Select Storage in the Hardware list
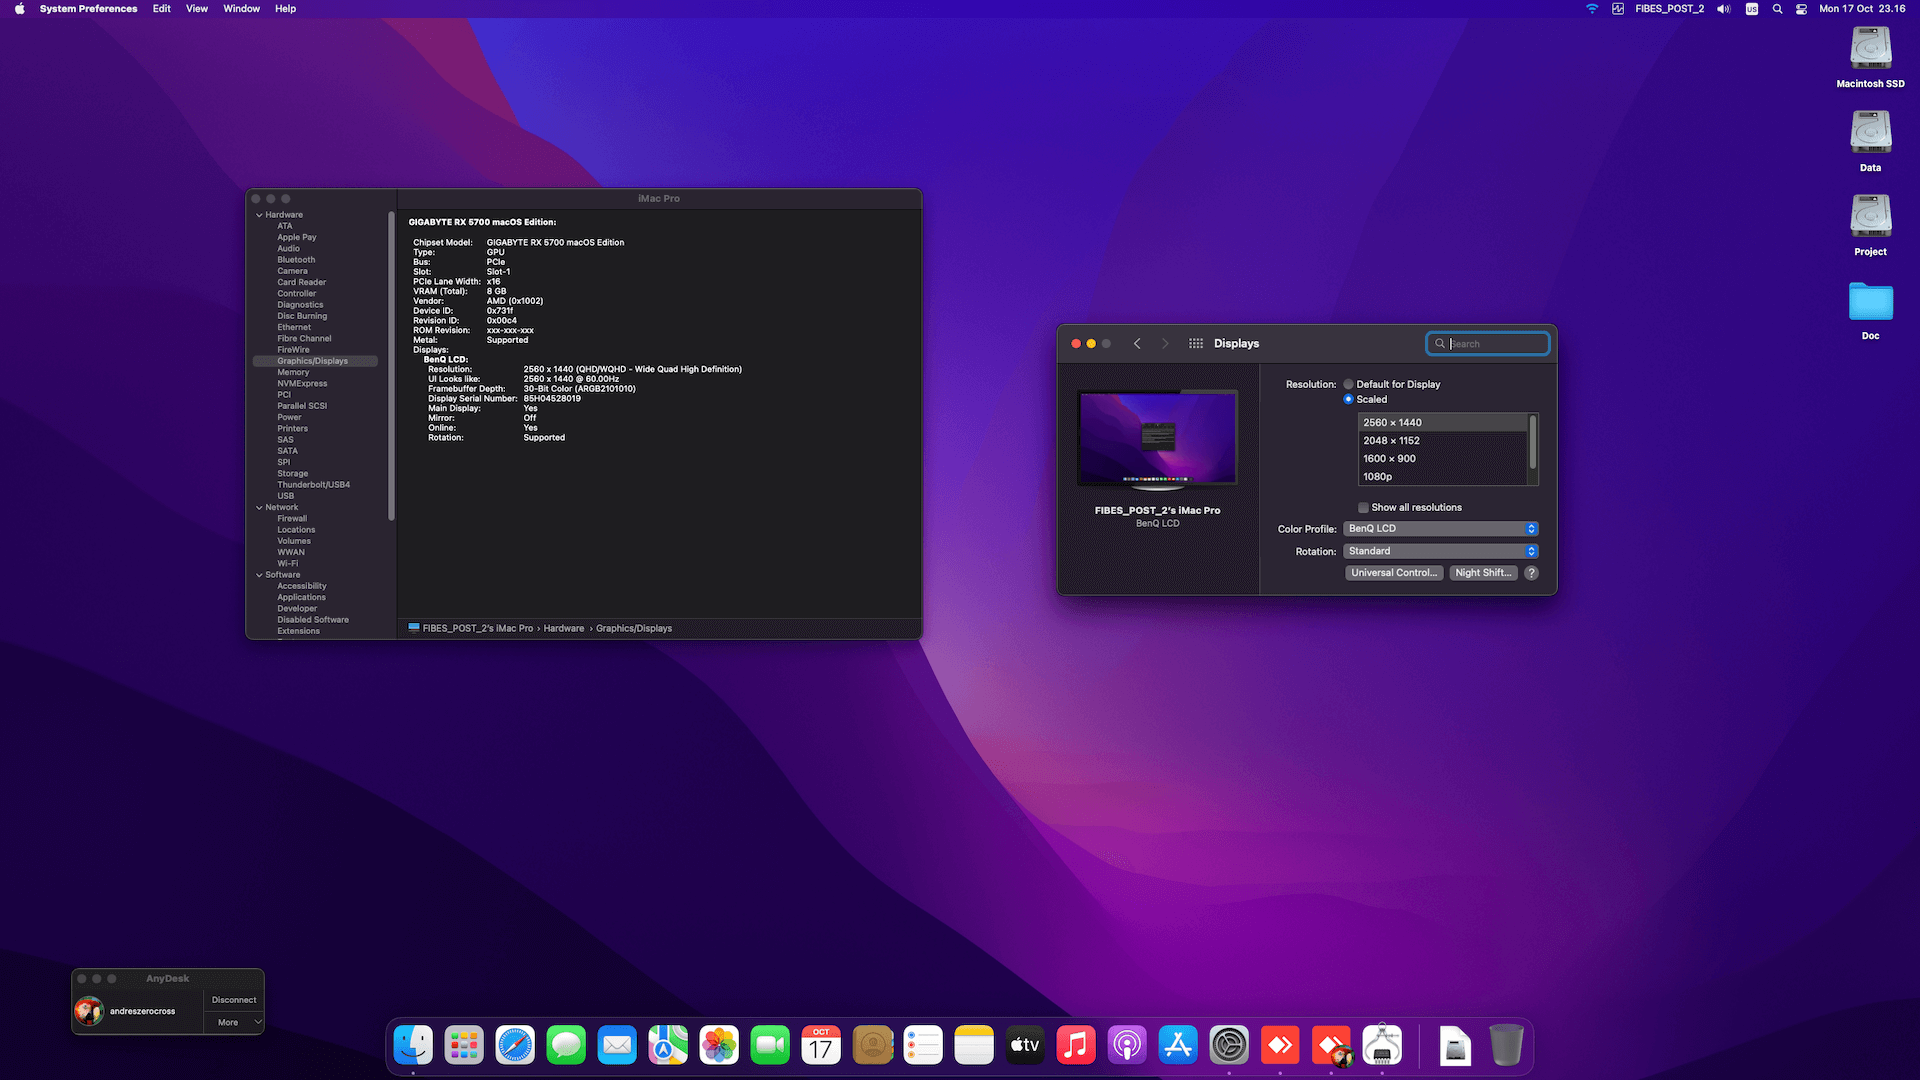The height and width of the screenshot is (1080, 1920). coord(293,474)
